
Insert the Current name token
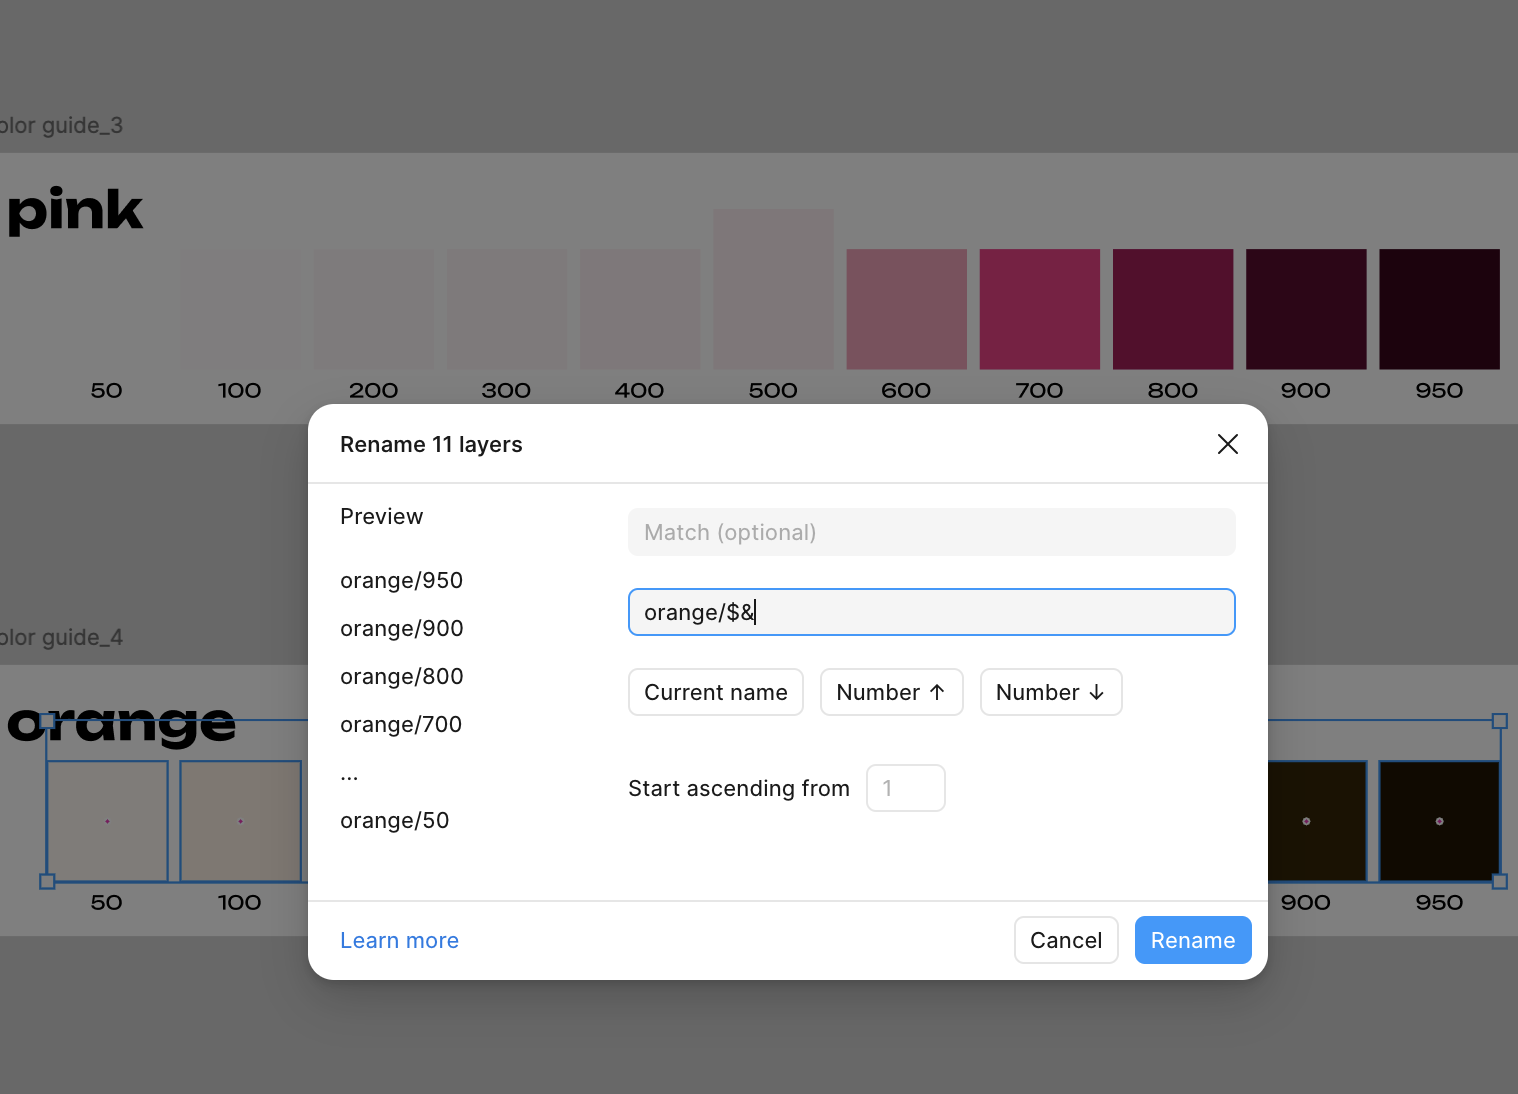(x=715, y=692)
